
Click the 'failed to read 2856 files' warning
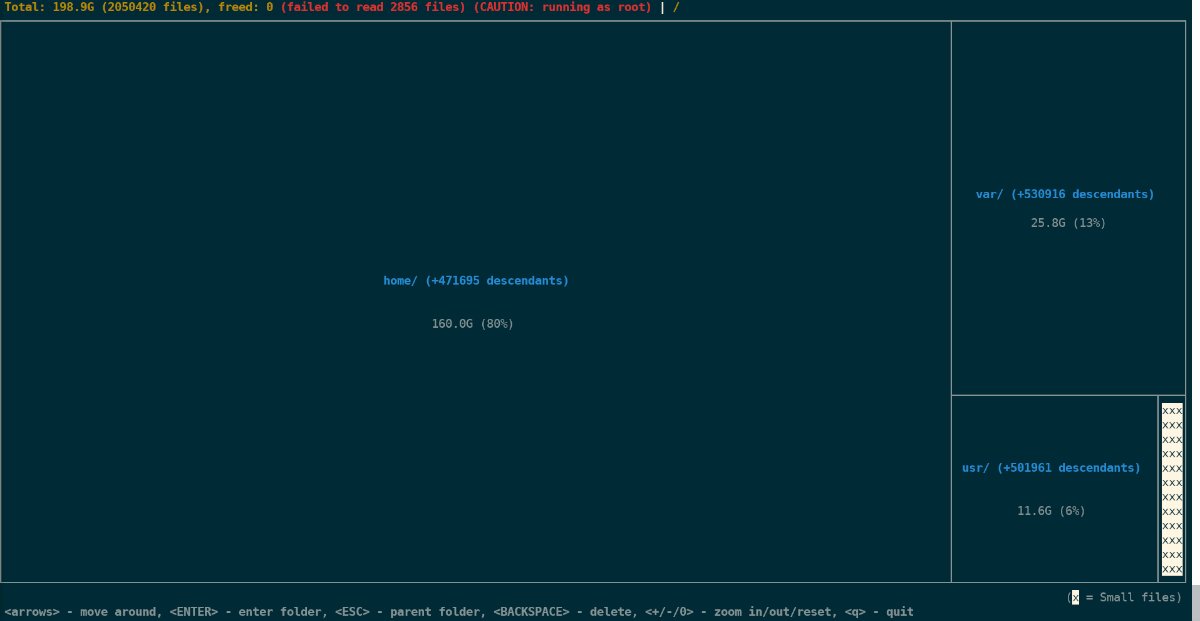(x=375, y=7)
